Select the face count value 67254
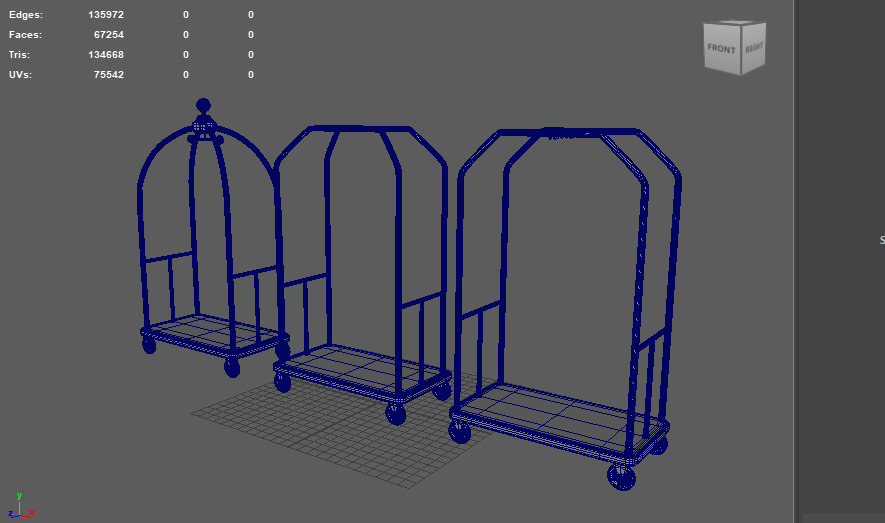This screenshot has width=885, height=523. tap(109, 34)
